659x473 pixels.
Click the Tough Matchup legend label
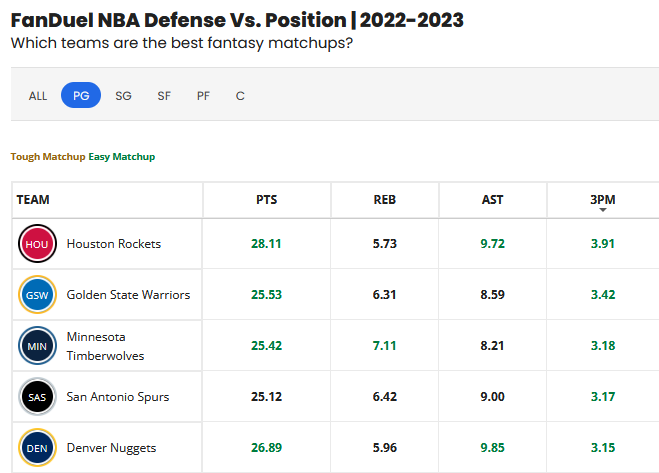[x=48, y=157]
